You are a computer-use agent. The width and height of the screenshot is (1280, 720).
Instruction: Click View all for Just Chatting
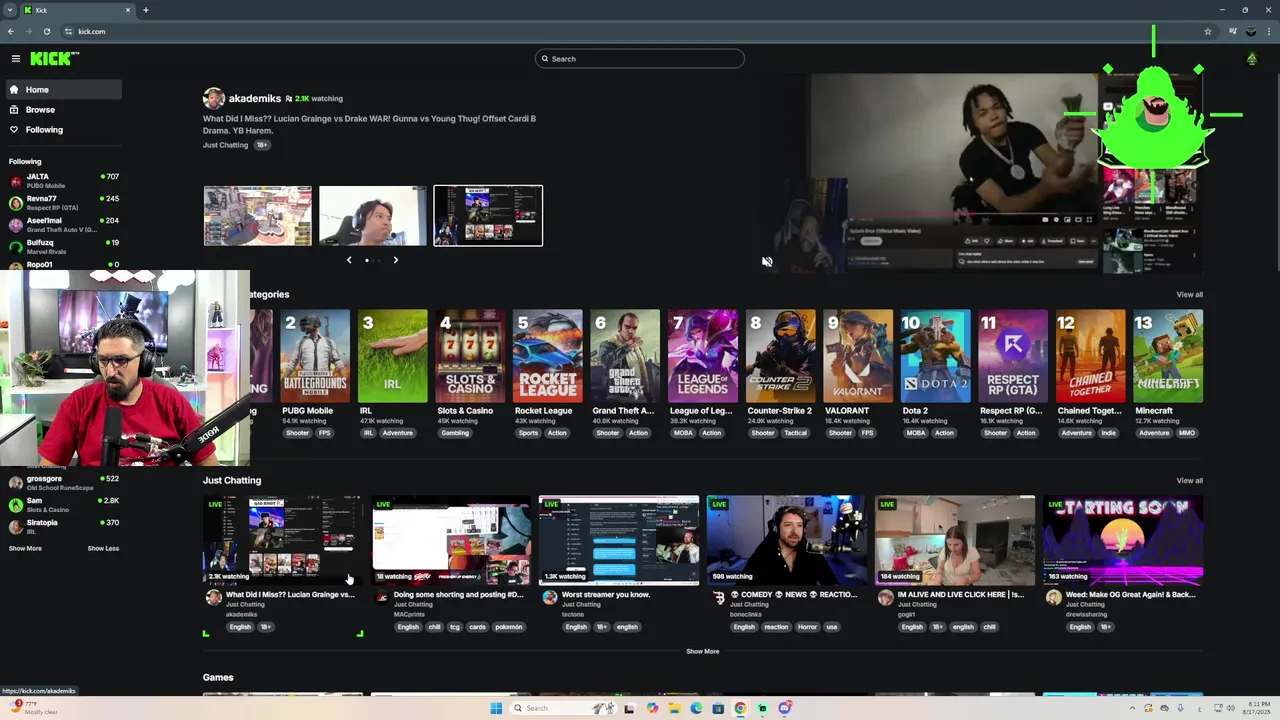point(1189,481)
